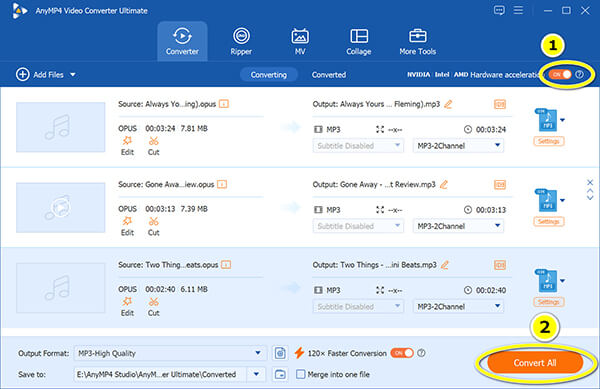The image size is (600, 389).
Task: Expand Add Files dropdown arrow
Action: click(73, 75)
